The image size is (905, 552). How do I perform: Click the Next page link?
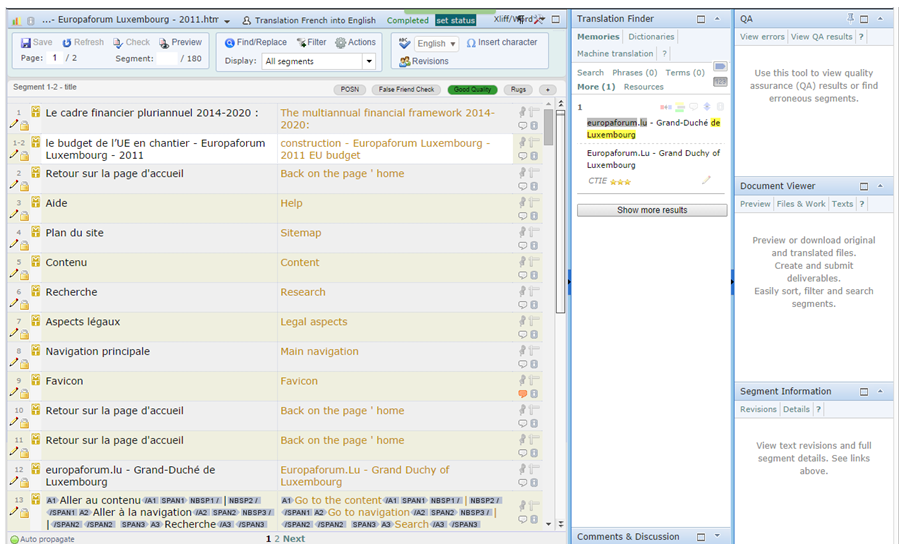pyautogui.click(x=293, y=539)
